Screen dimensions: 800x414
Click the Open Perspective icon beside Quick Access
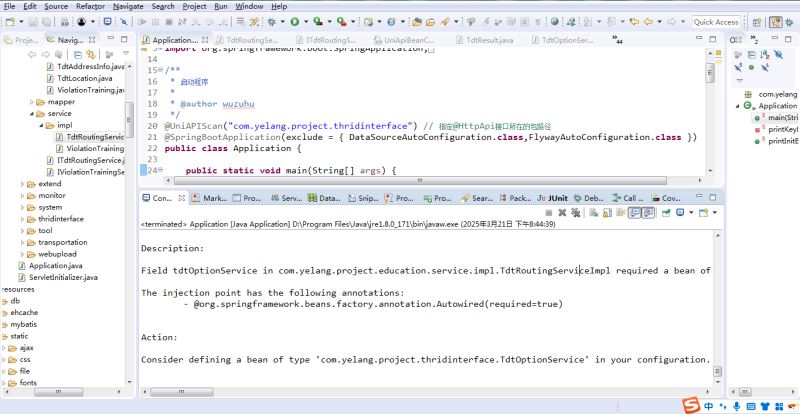[757, 22]
